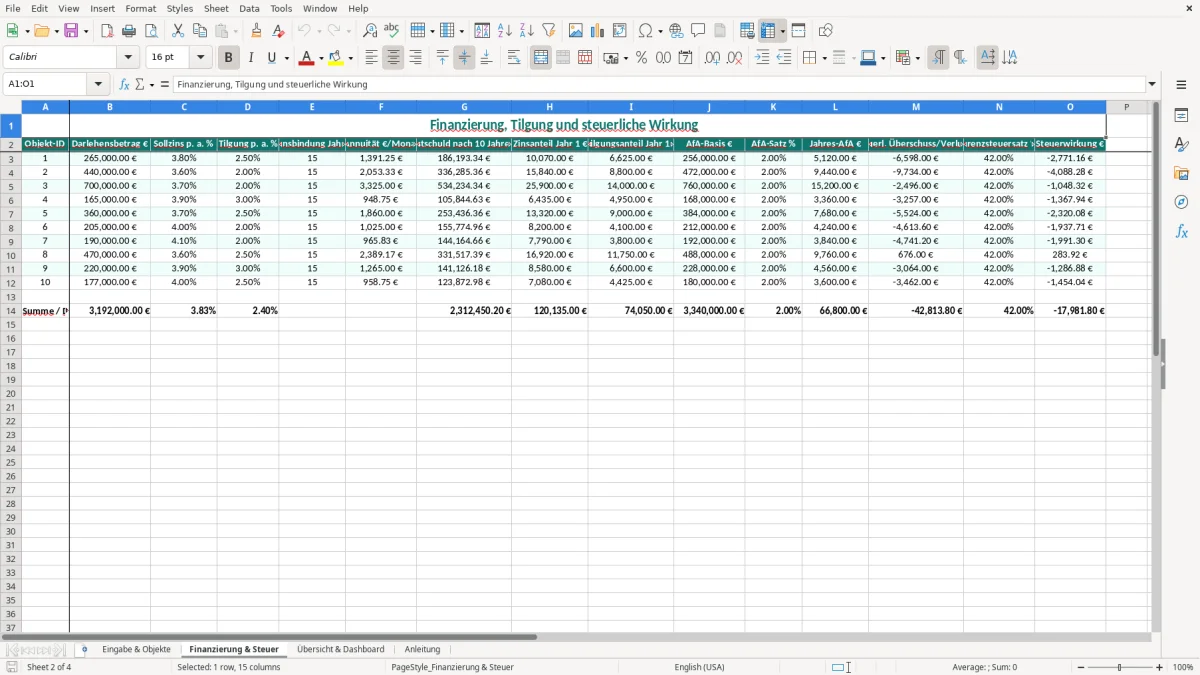The height and width of the screenshot is (675, 1200).
Task: Toggle Merge and Center Cells
Action: (x=541, y=58)
